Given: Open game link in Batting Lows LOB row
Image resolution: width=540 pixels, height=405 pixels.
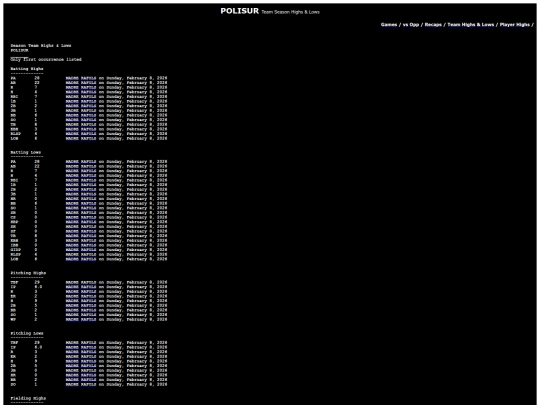Looking at the screenshot, I should (81, 259).
